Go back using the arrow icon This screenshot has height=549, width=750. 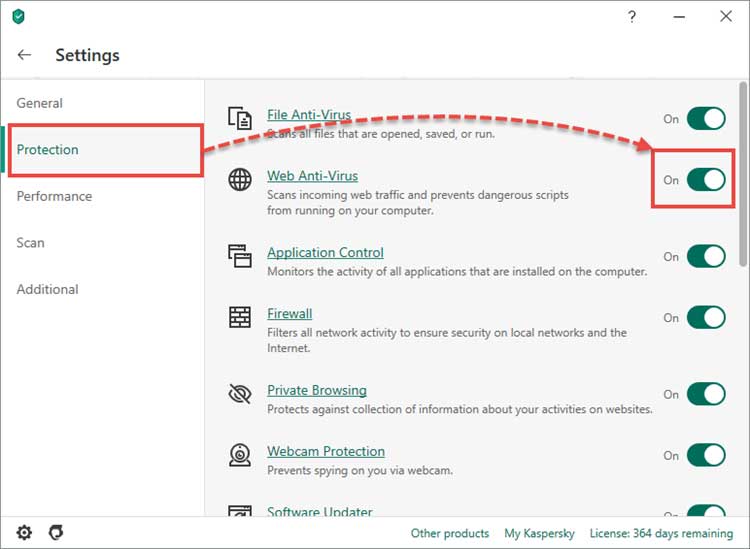(x=24, y=55)
